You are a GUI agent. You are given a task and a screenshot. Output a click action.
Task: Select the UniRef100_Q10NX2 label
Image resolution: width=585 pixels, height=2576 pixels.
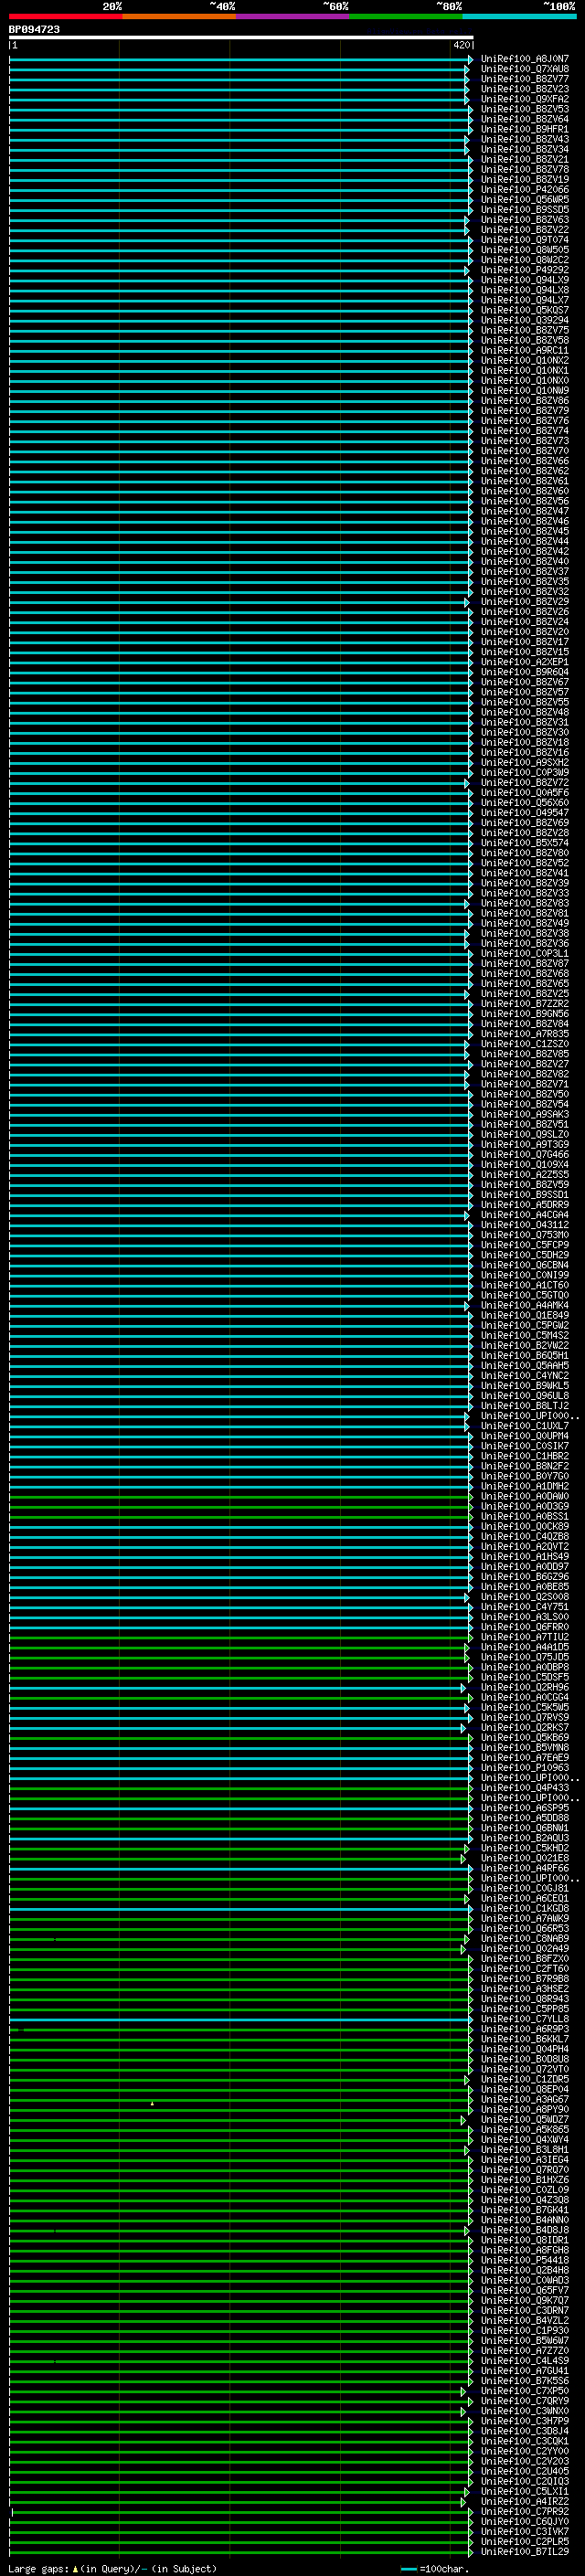(x=525, y=361)
